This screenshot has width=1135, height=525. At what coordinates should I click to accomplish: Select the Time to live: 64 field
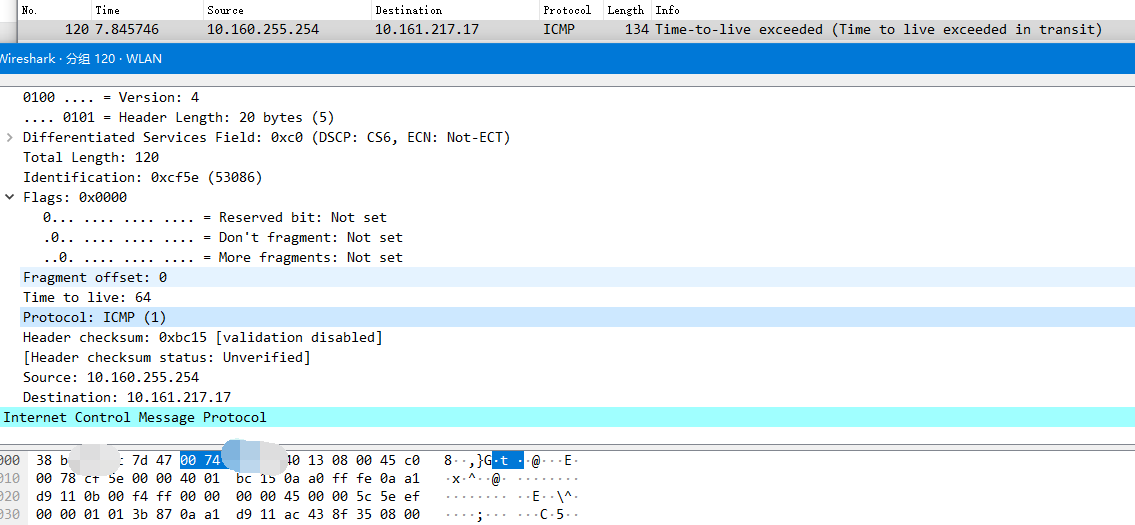tap(87, 297)
